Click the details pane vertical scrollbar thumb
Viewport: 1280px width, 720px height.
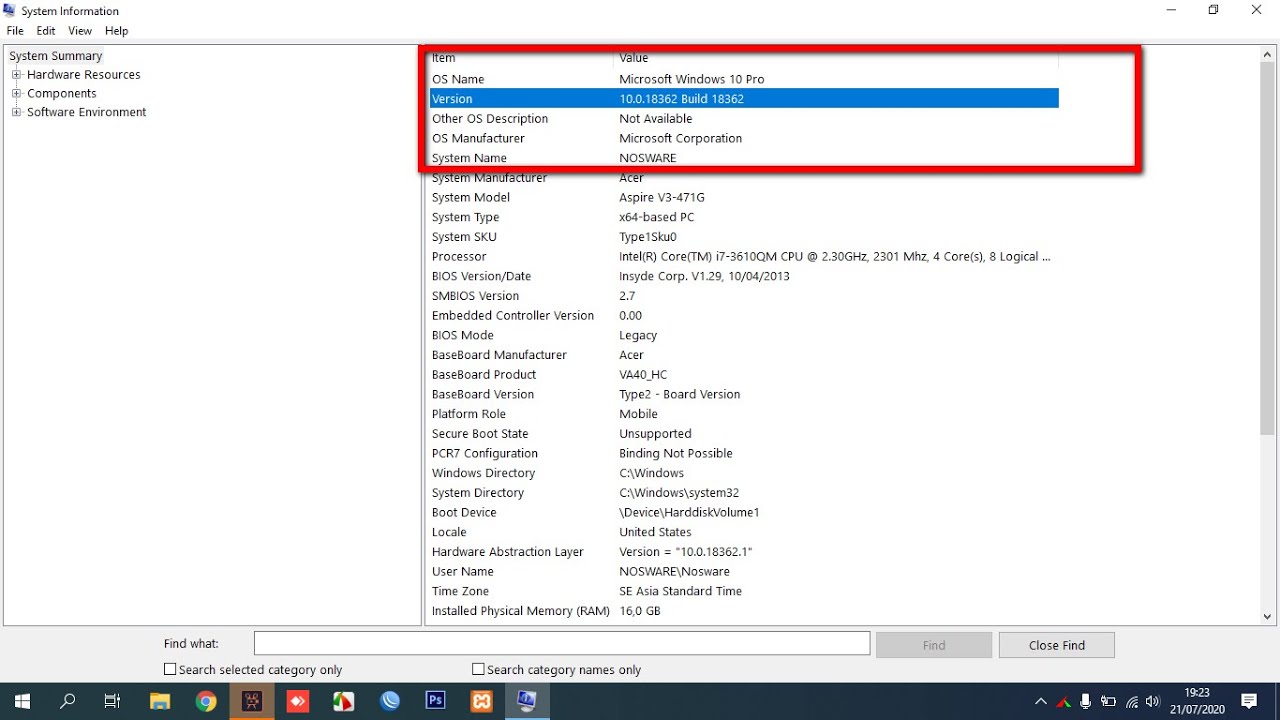[x=1267, y=250]
